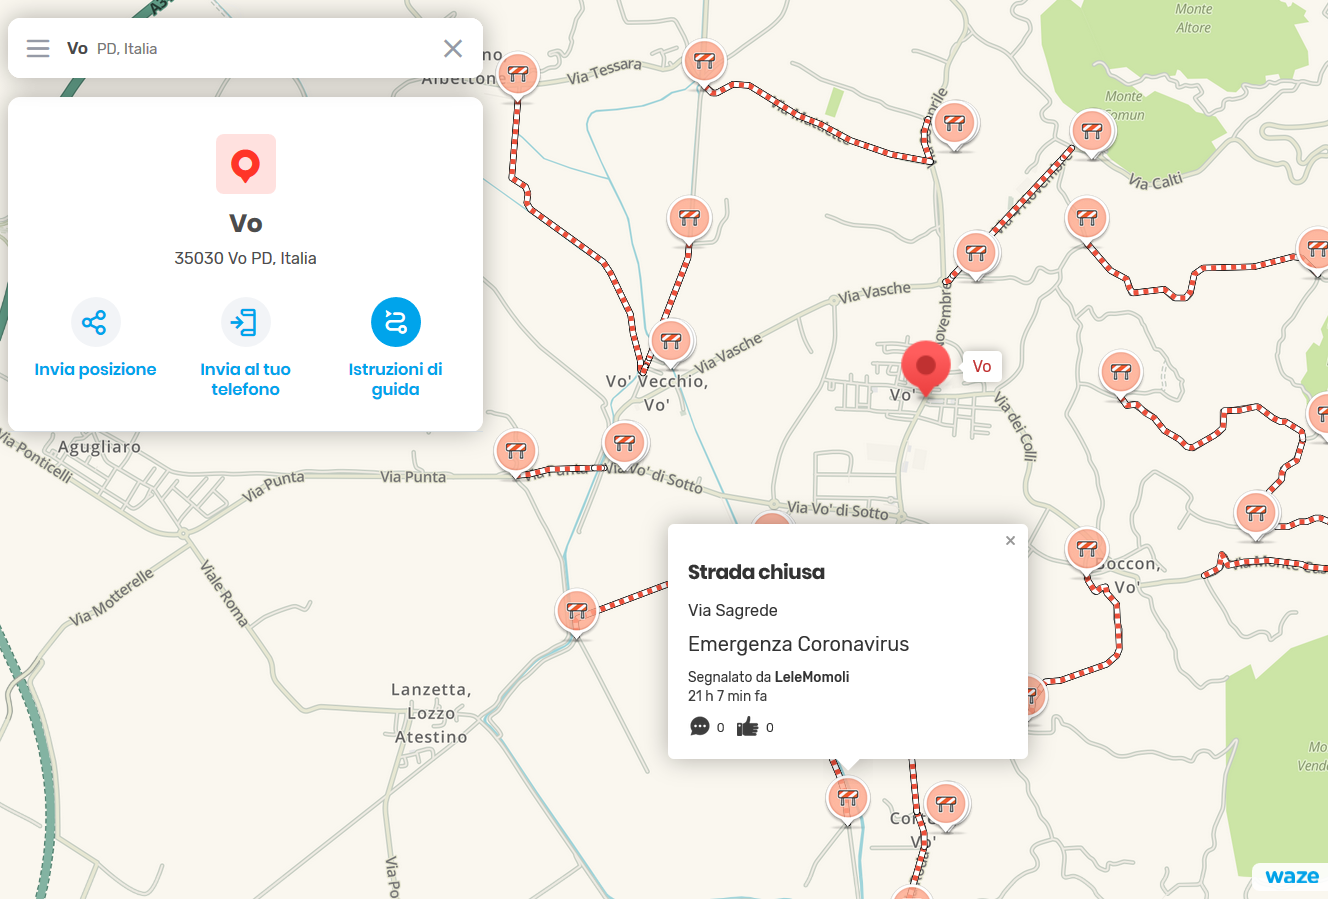This screenshot has width=1328, height=899.
Task: Clear the Vo search query
Action: coord(453,48)
